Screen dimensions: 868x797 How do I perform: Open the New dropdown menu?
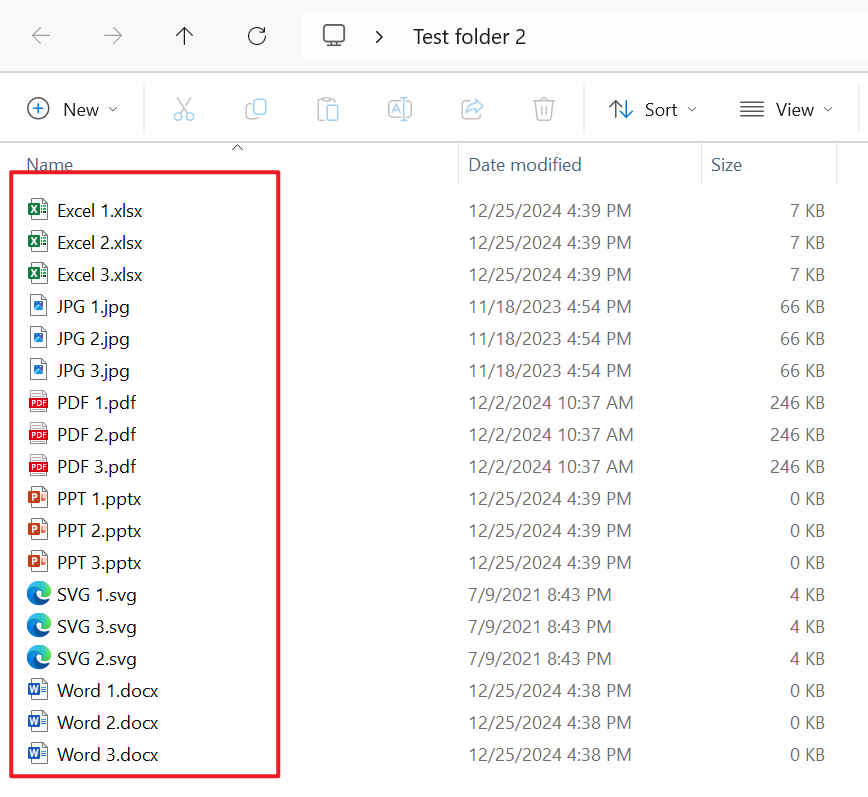[x=72, y=110]
